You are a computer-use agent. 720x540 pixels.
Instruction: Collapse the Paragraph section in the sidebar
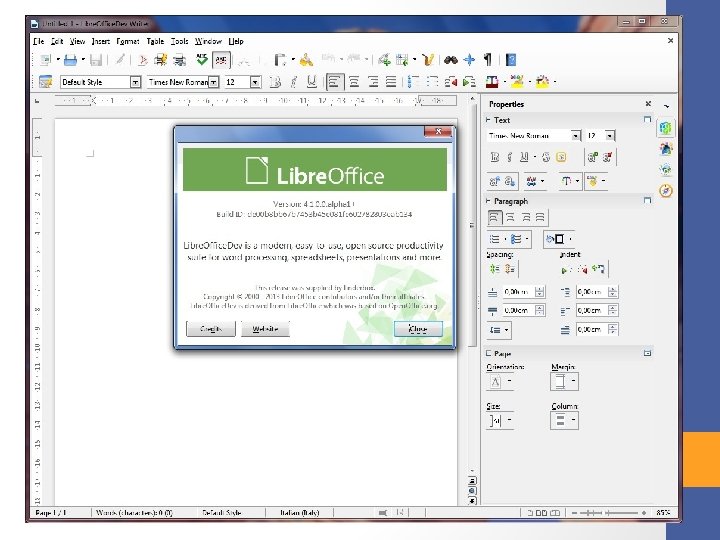[488, 201]
